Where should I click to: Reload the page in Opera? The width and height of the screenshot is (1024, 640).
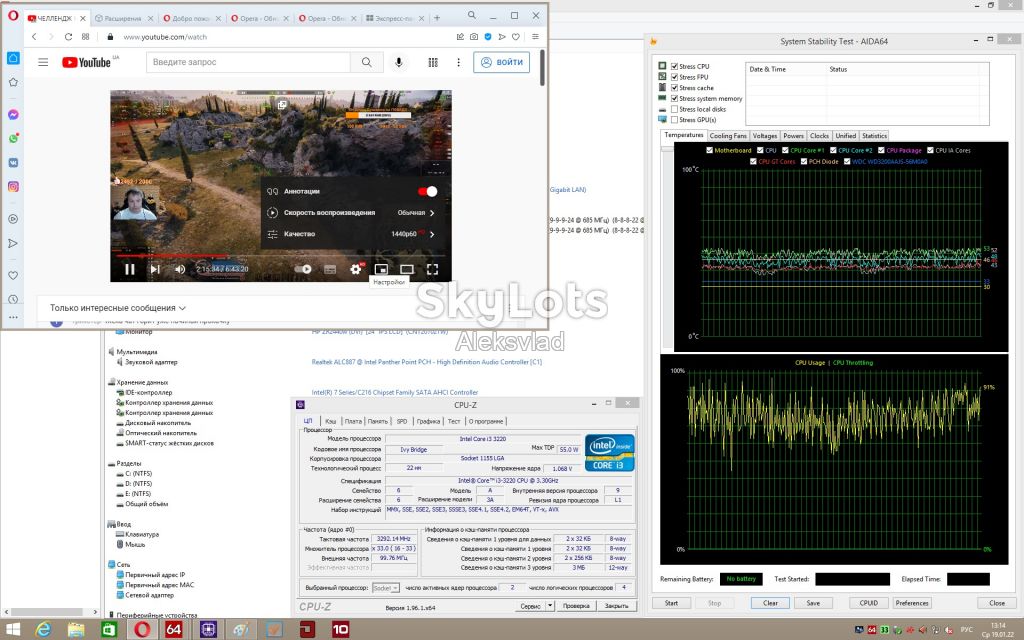68,37
